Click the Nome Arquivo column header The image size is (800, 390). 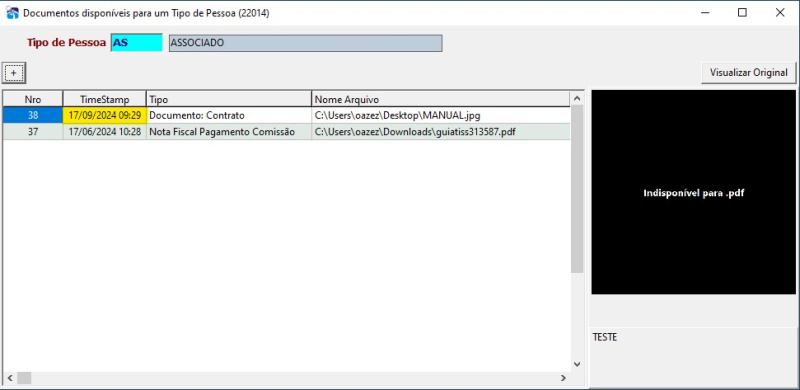click(x=441, y=99)
